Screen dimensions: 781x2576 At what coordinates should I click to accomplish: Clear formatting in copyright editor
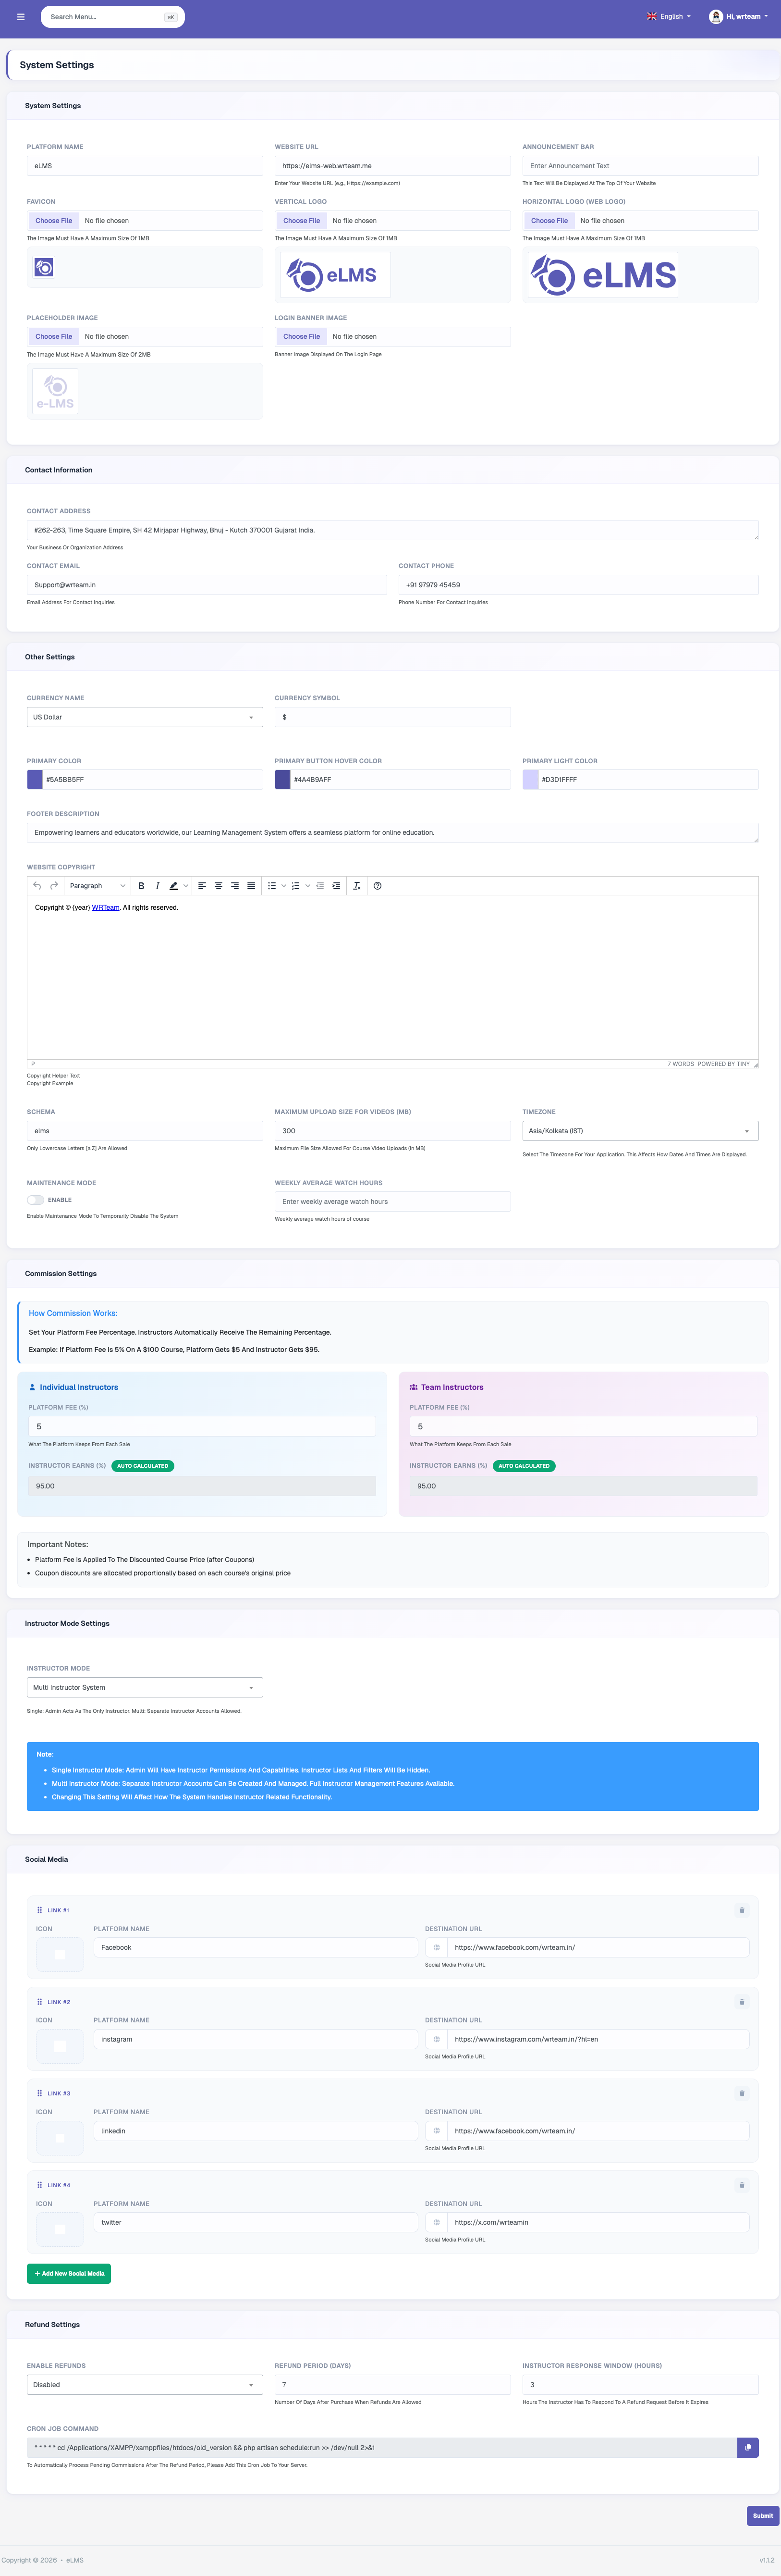point(357,886)
